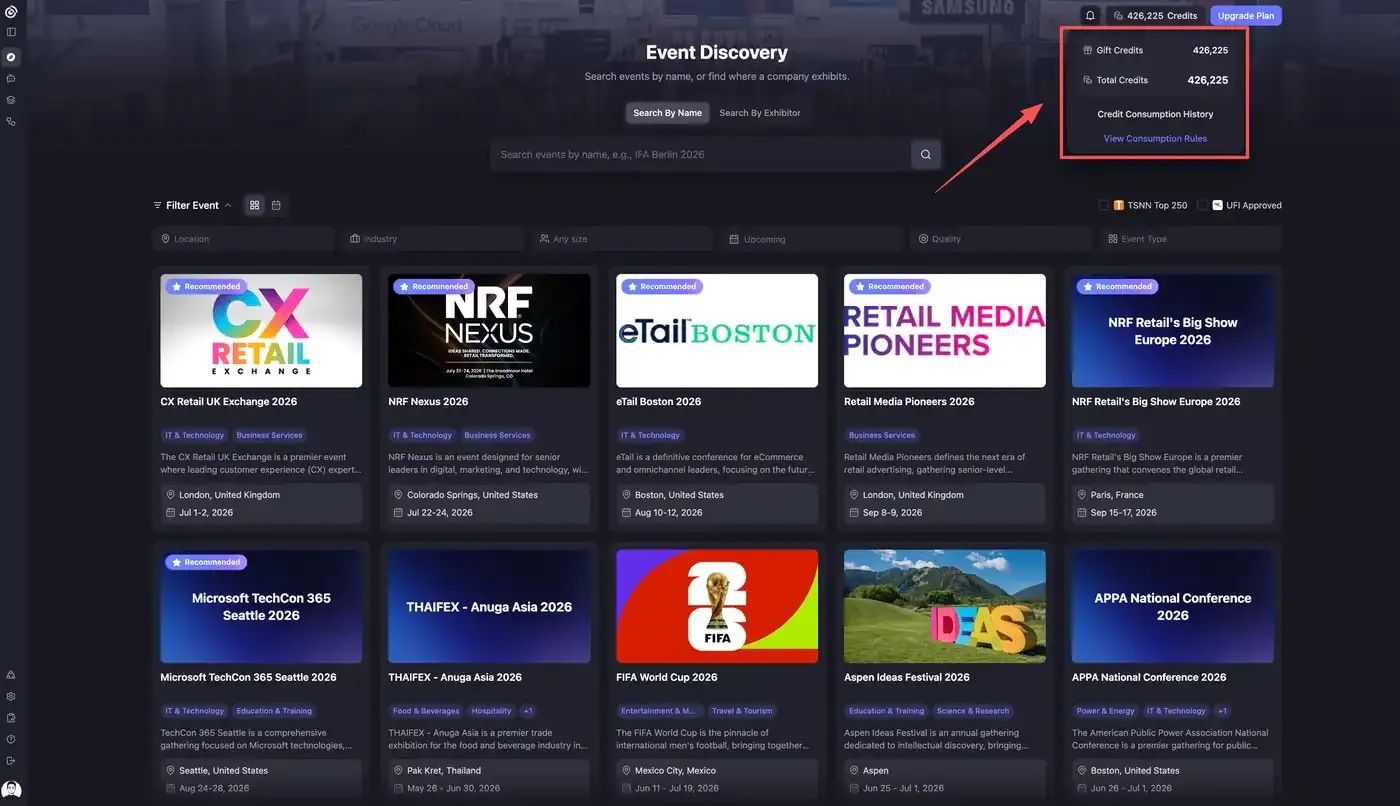
Task: Switch to calendar view icon
Action: click(x=276, y=205)
